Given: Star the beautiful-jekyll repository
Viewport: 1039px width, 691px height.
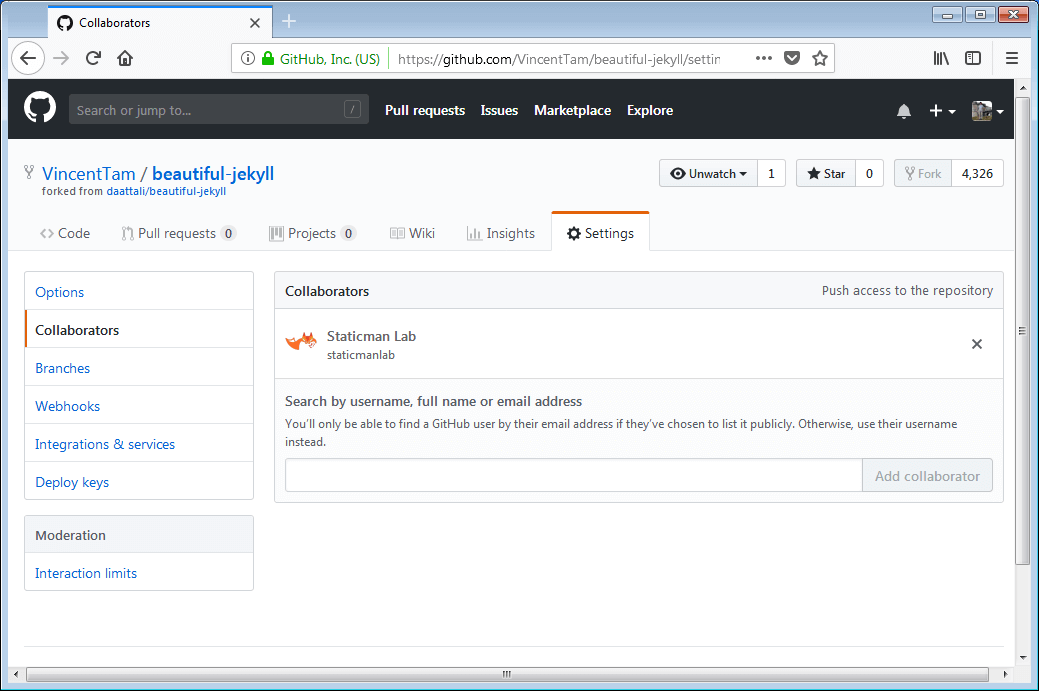Looking at the screenshot, I should pyautogui.click(x=826, y=173).
